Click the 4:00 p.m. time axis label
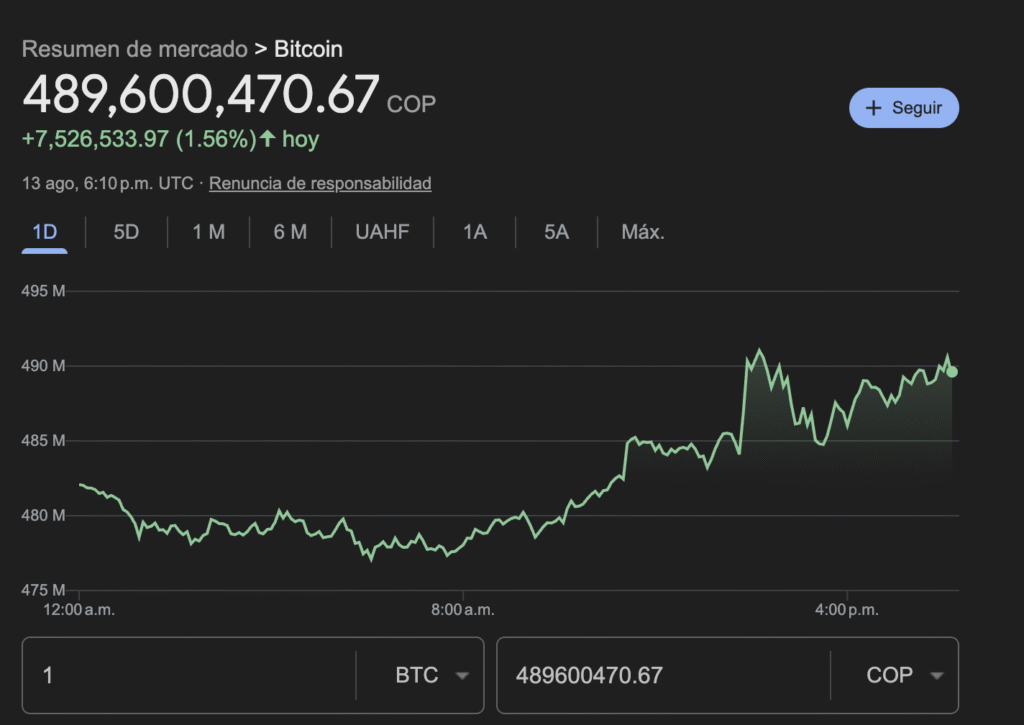Image resolution: width=1024 pixels, height=725 pixels. (x=846, y=610)
